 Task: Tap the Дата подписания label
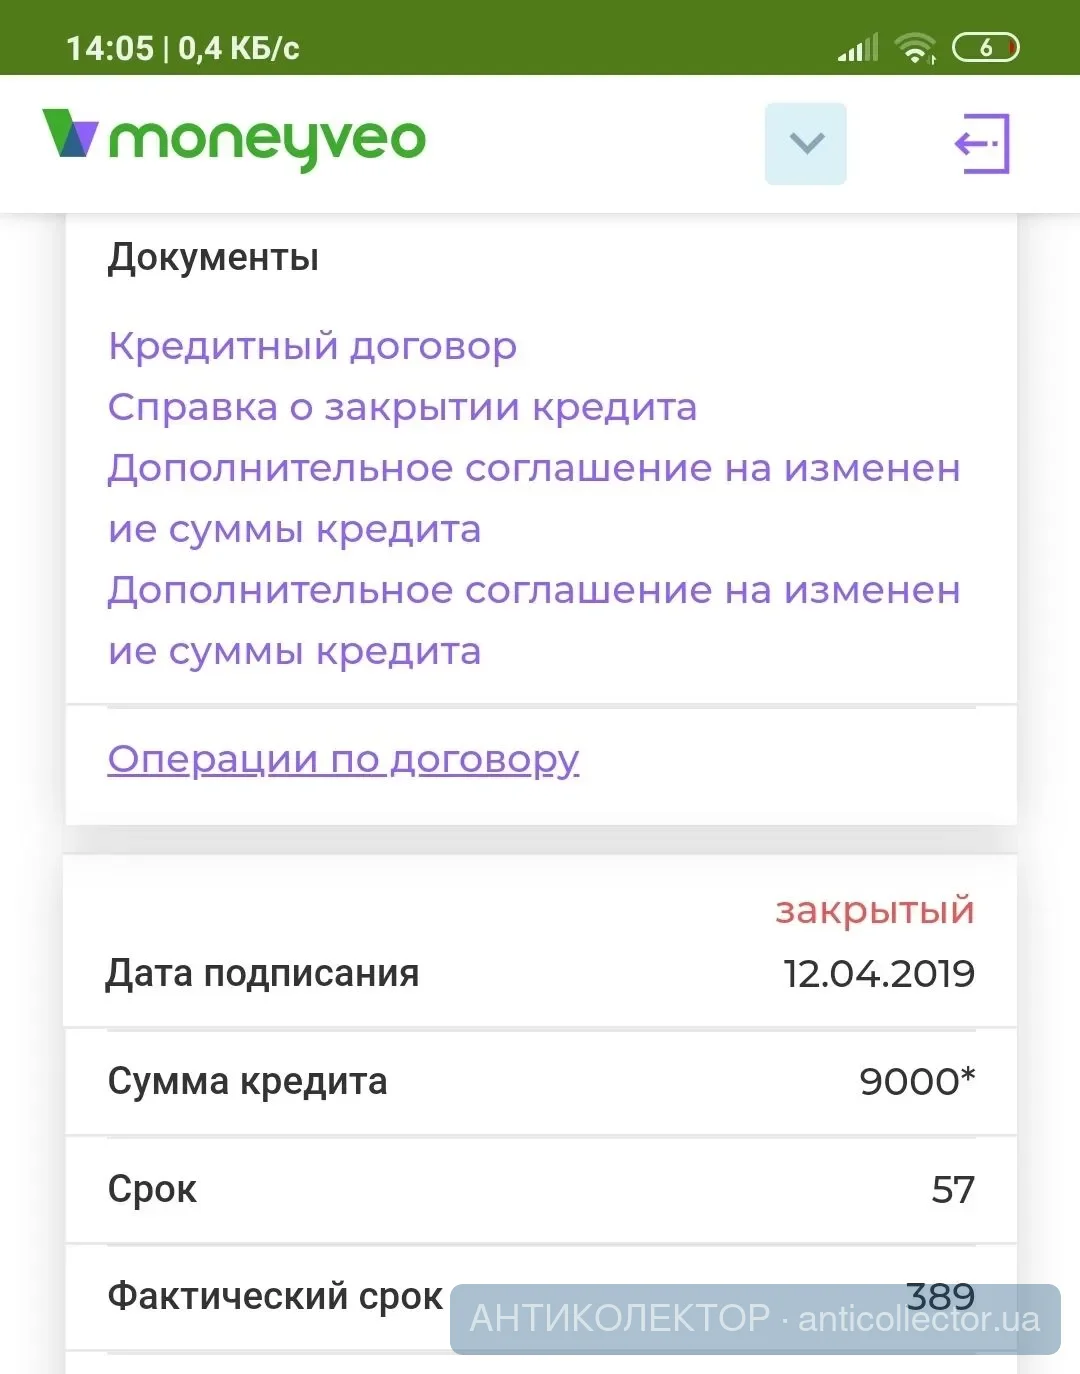click(263, 973)
